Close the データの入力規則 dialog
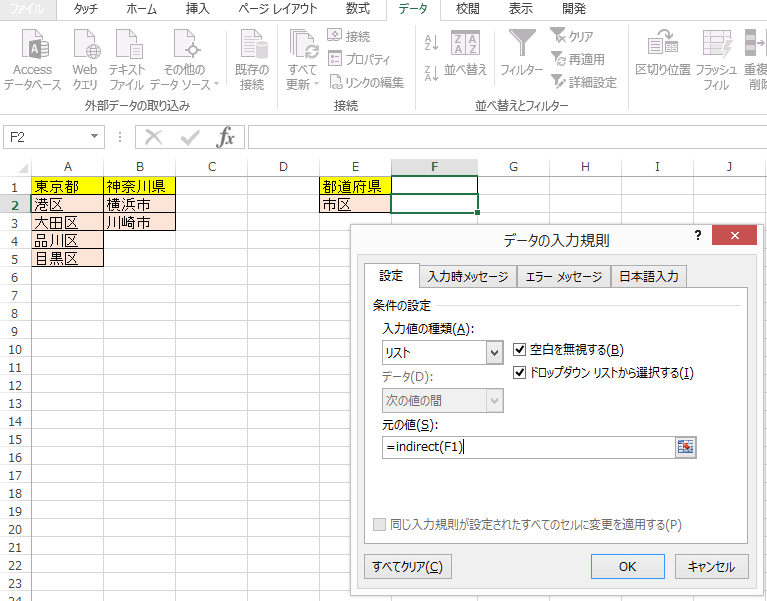The image size is (767, 601). click(x=734, y=236)
